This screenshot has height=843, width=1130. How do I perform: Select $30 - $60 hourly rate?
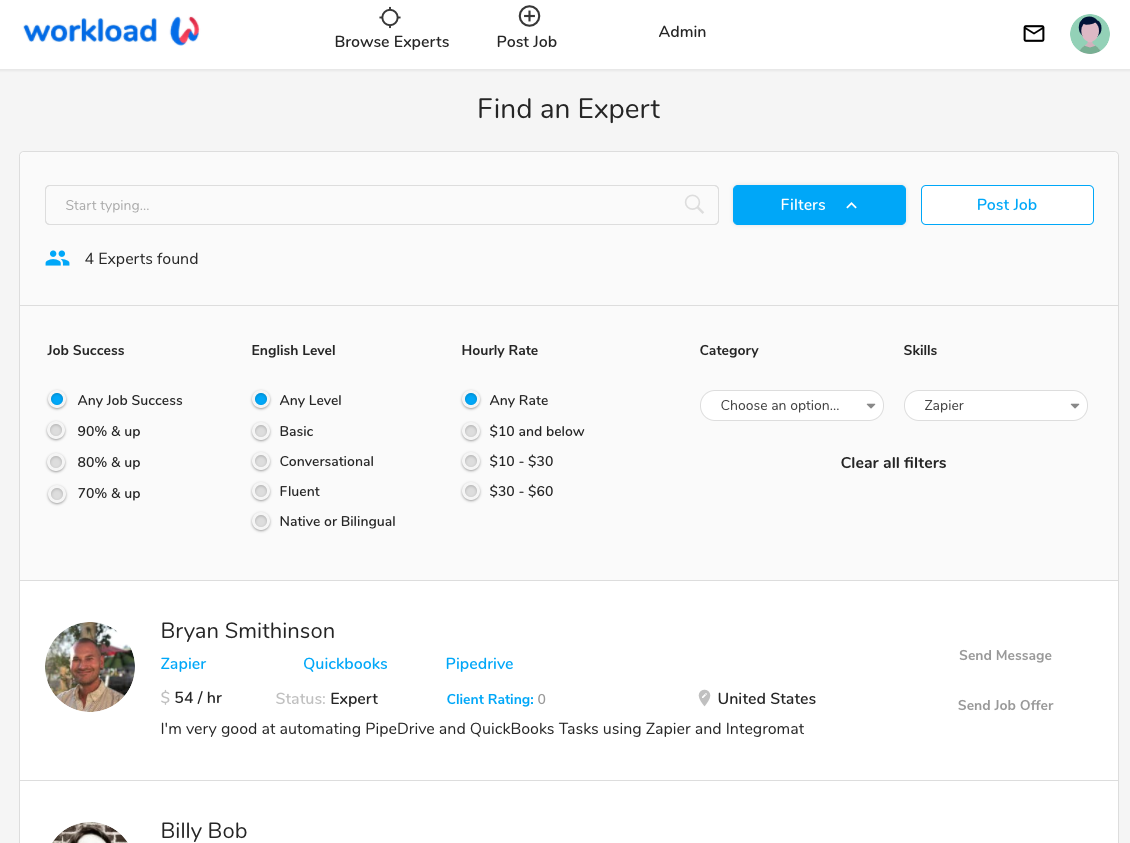[x=471, y=491]
